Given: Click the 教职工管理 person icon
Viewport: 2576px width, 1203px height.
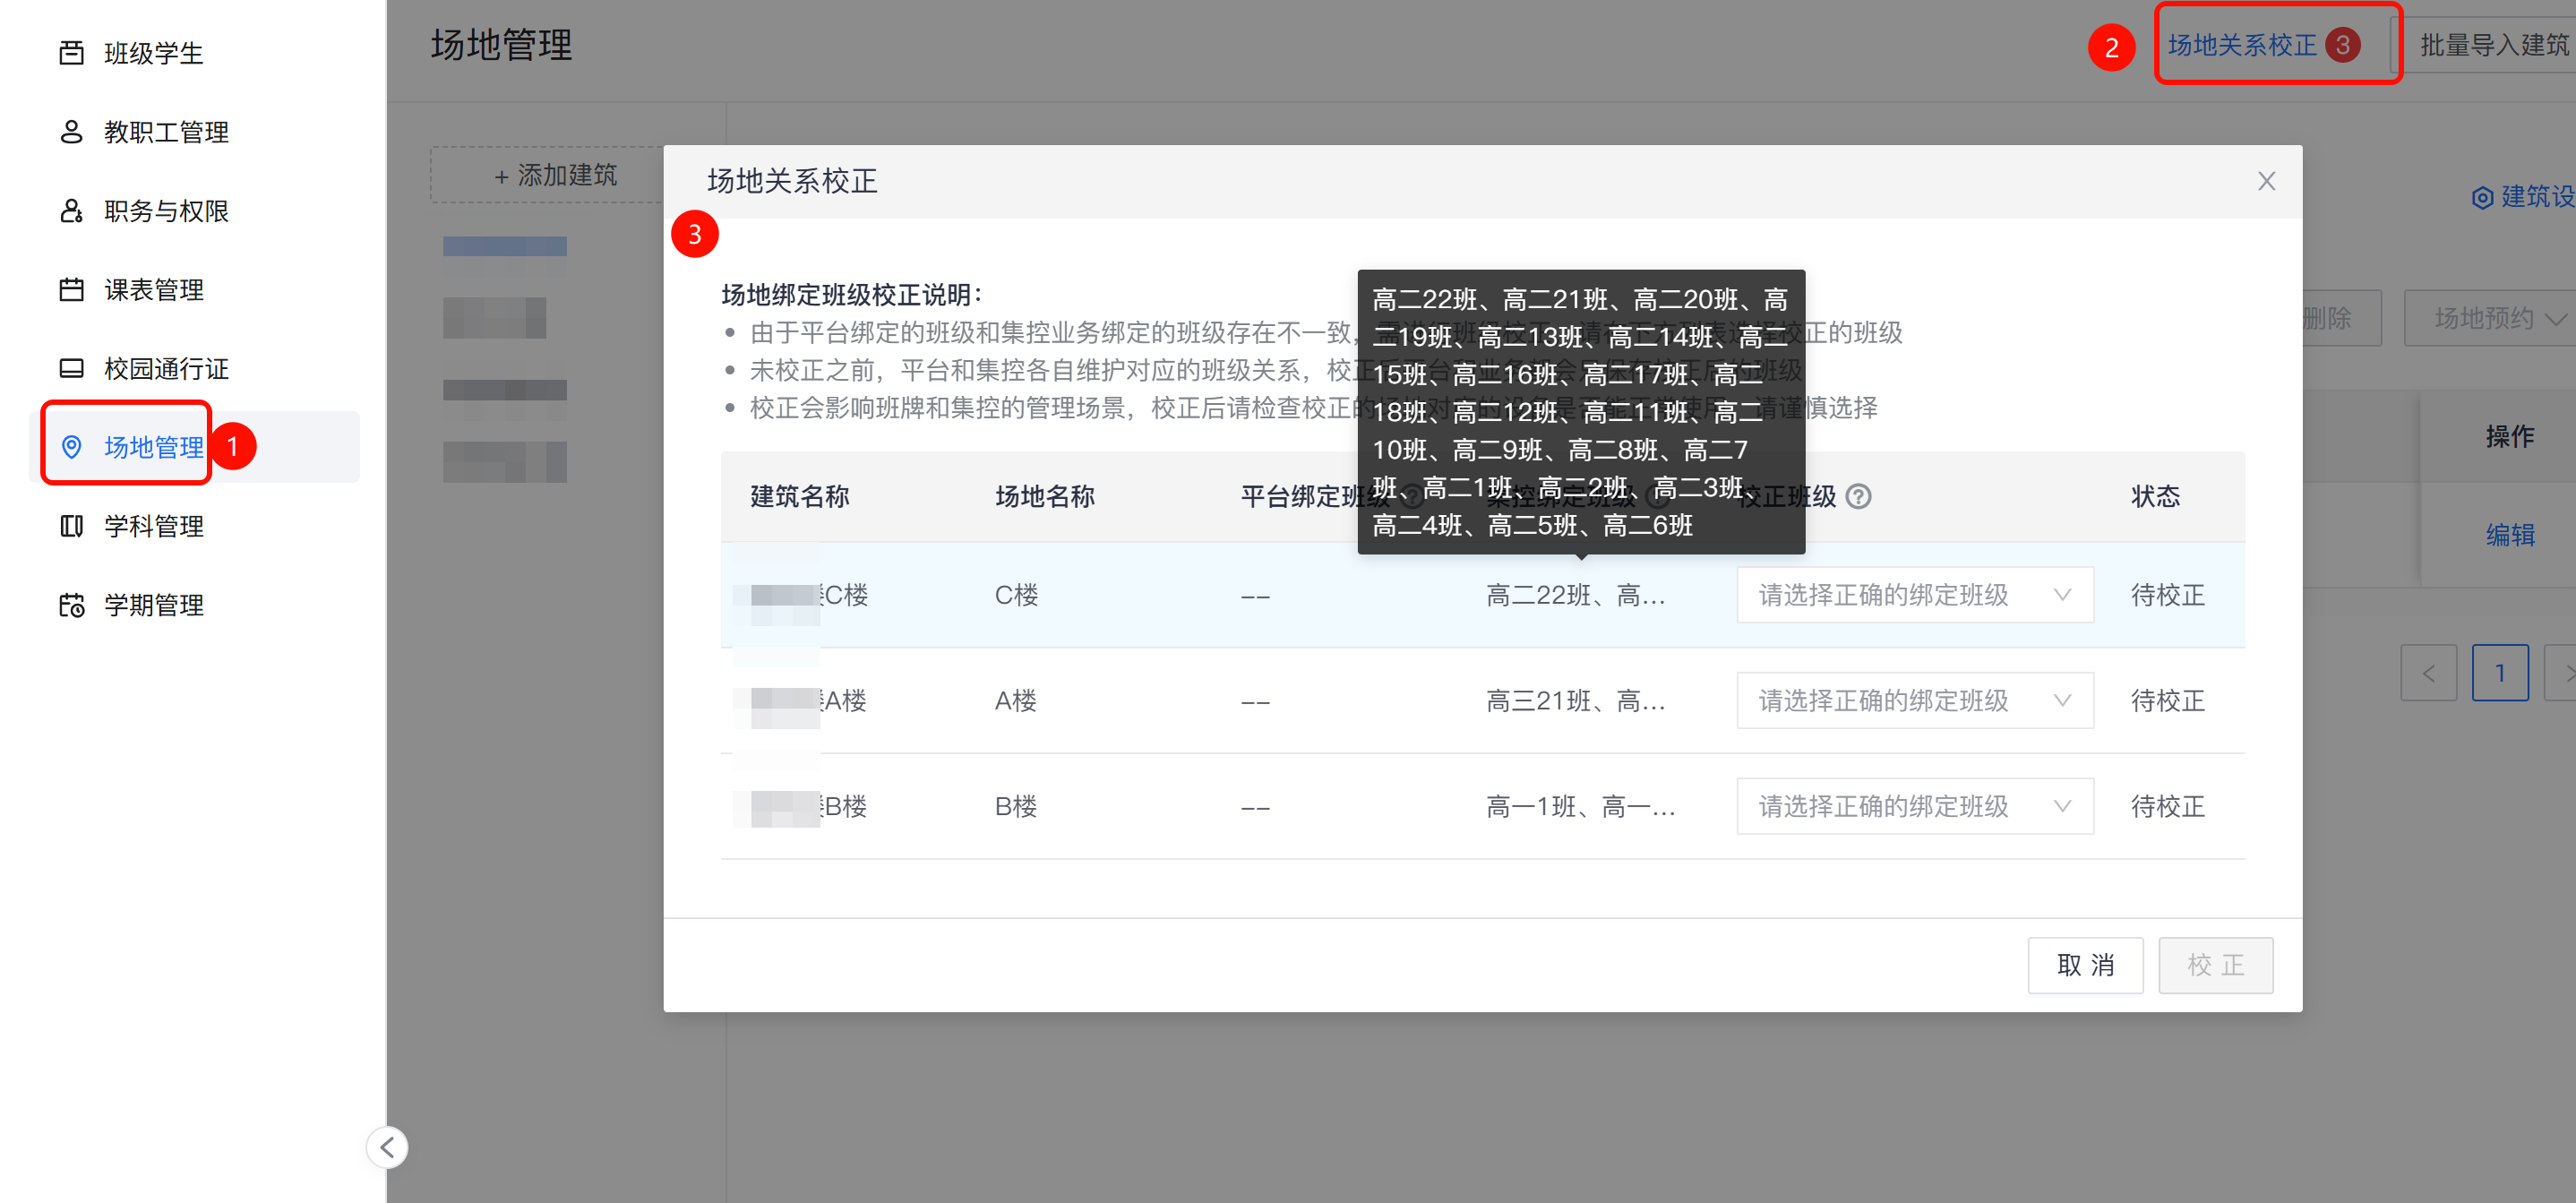Looking at the screenshot, I should point(71,132).
